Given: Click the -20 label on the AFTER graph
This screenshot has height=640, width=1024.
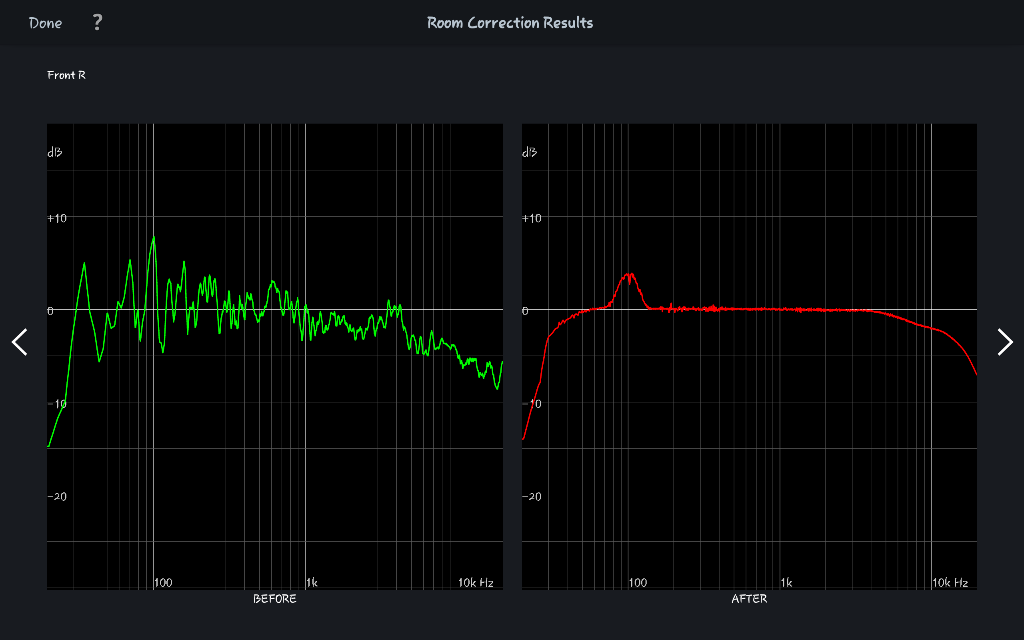Looking at the screenshot, I should point(532,496).
